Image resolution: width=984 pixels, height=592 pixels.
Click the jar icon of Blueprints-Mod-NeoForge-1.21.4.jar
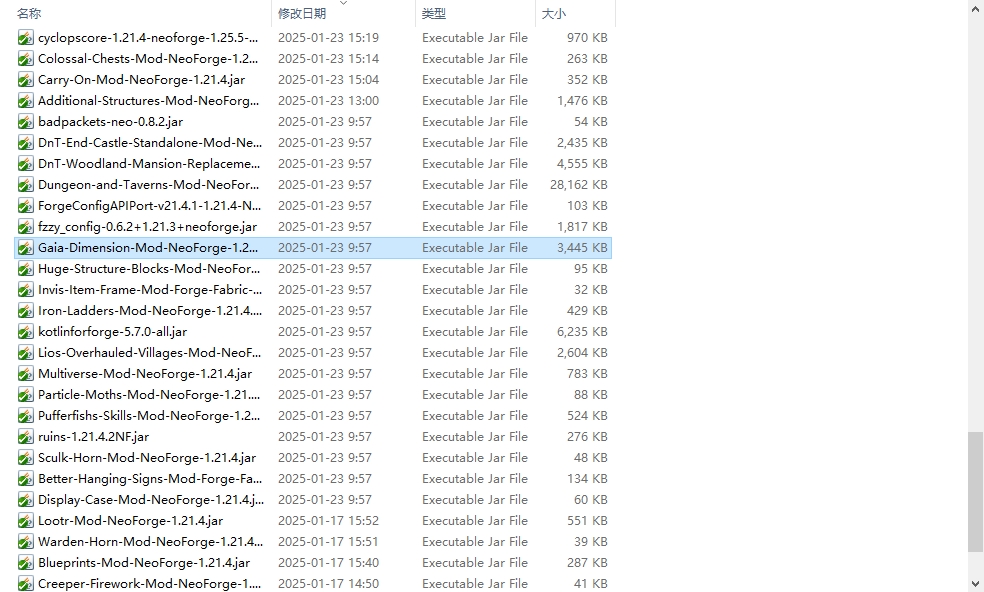click(x=25, y=563)
